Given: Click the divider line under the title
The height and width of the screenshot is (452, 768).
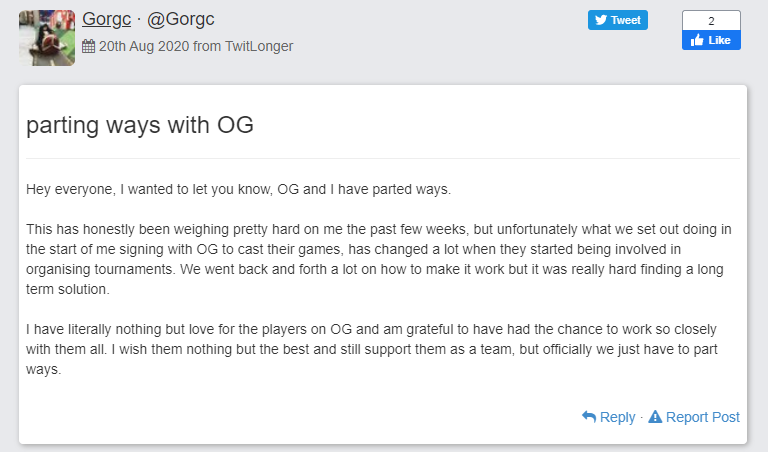Looking at the screenshot, I should pyautogui.click(x=382, y=158).
